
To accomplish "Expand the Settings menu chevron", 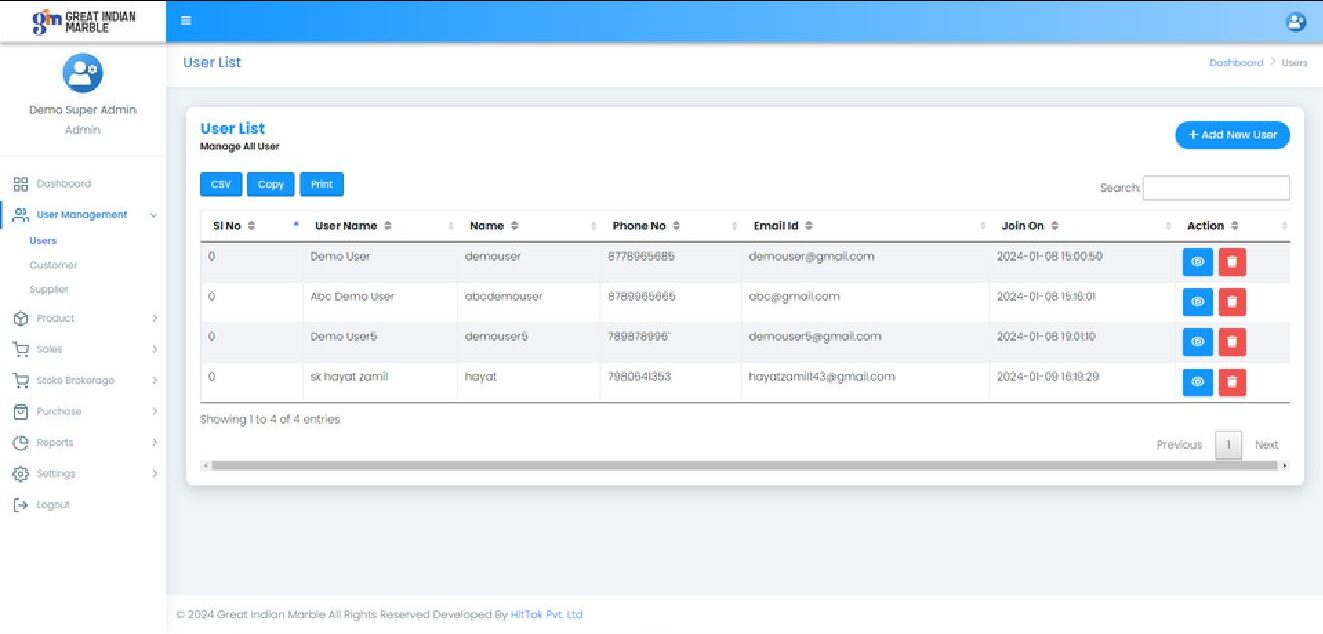I will click(154, 474).
